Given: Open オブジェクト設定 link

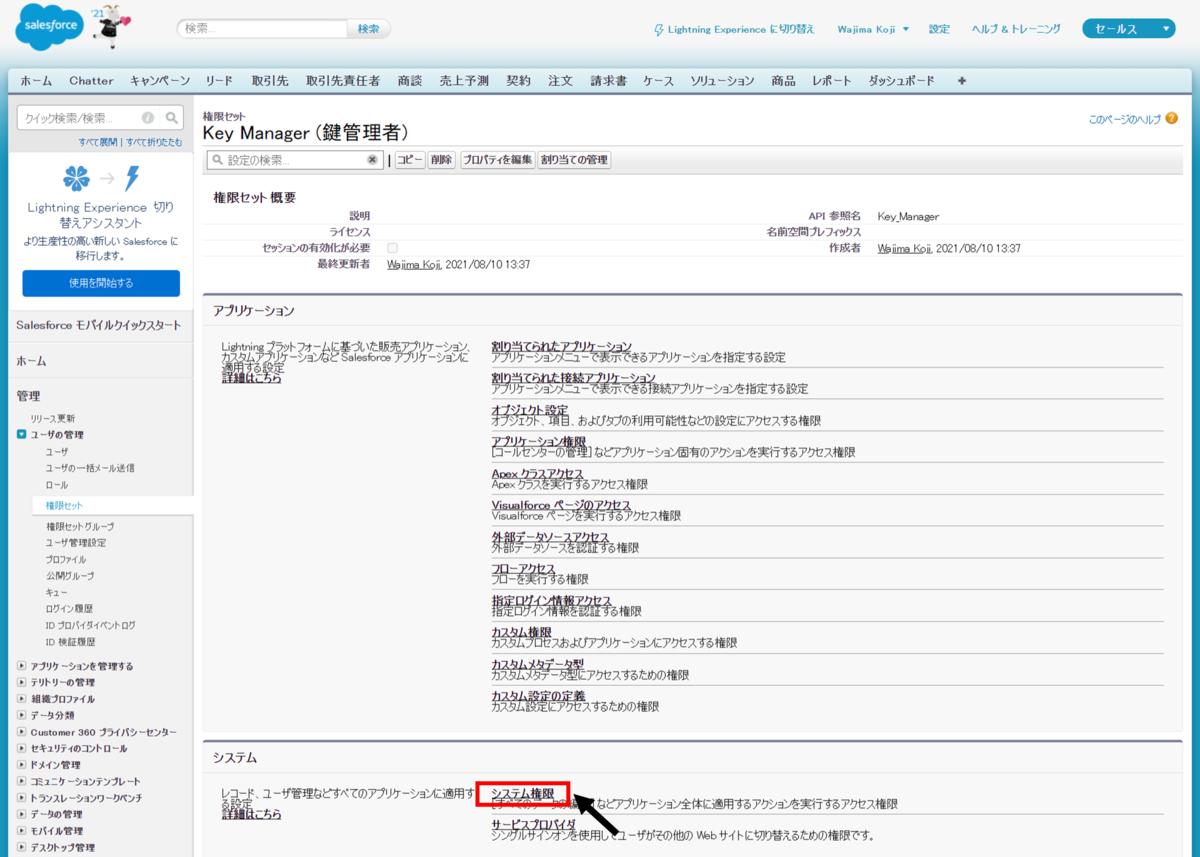Looking at the screenshot, I should [x=529, y=410].
